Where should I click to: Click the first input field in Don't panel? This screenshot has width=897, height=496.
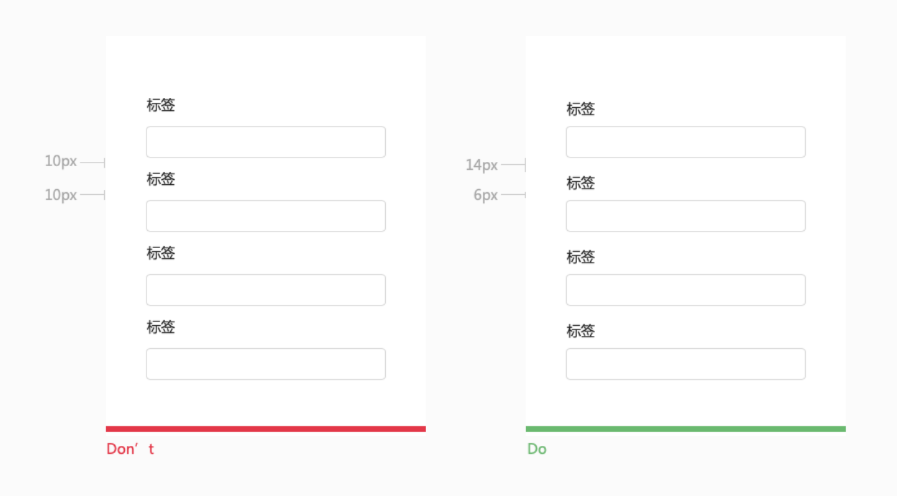pyautogui.click(x=265, y=142)
